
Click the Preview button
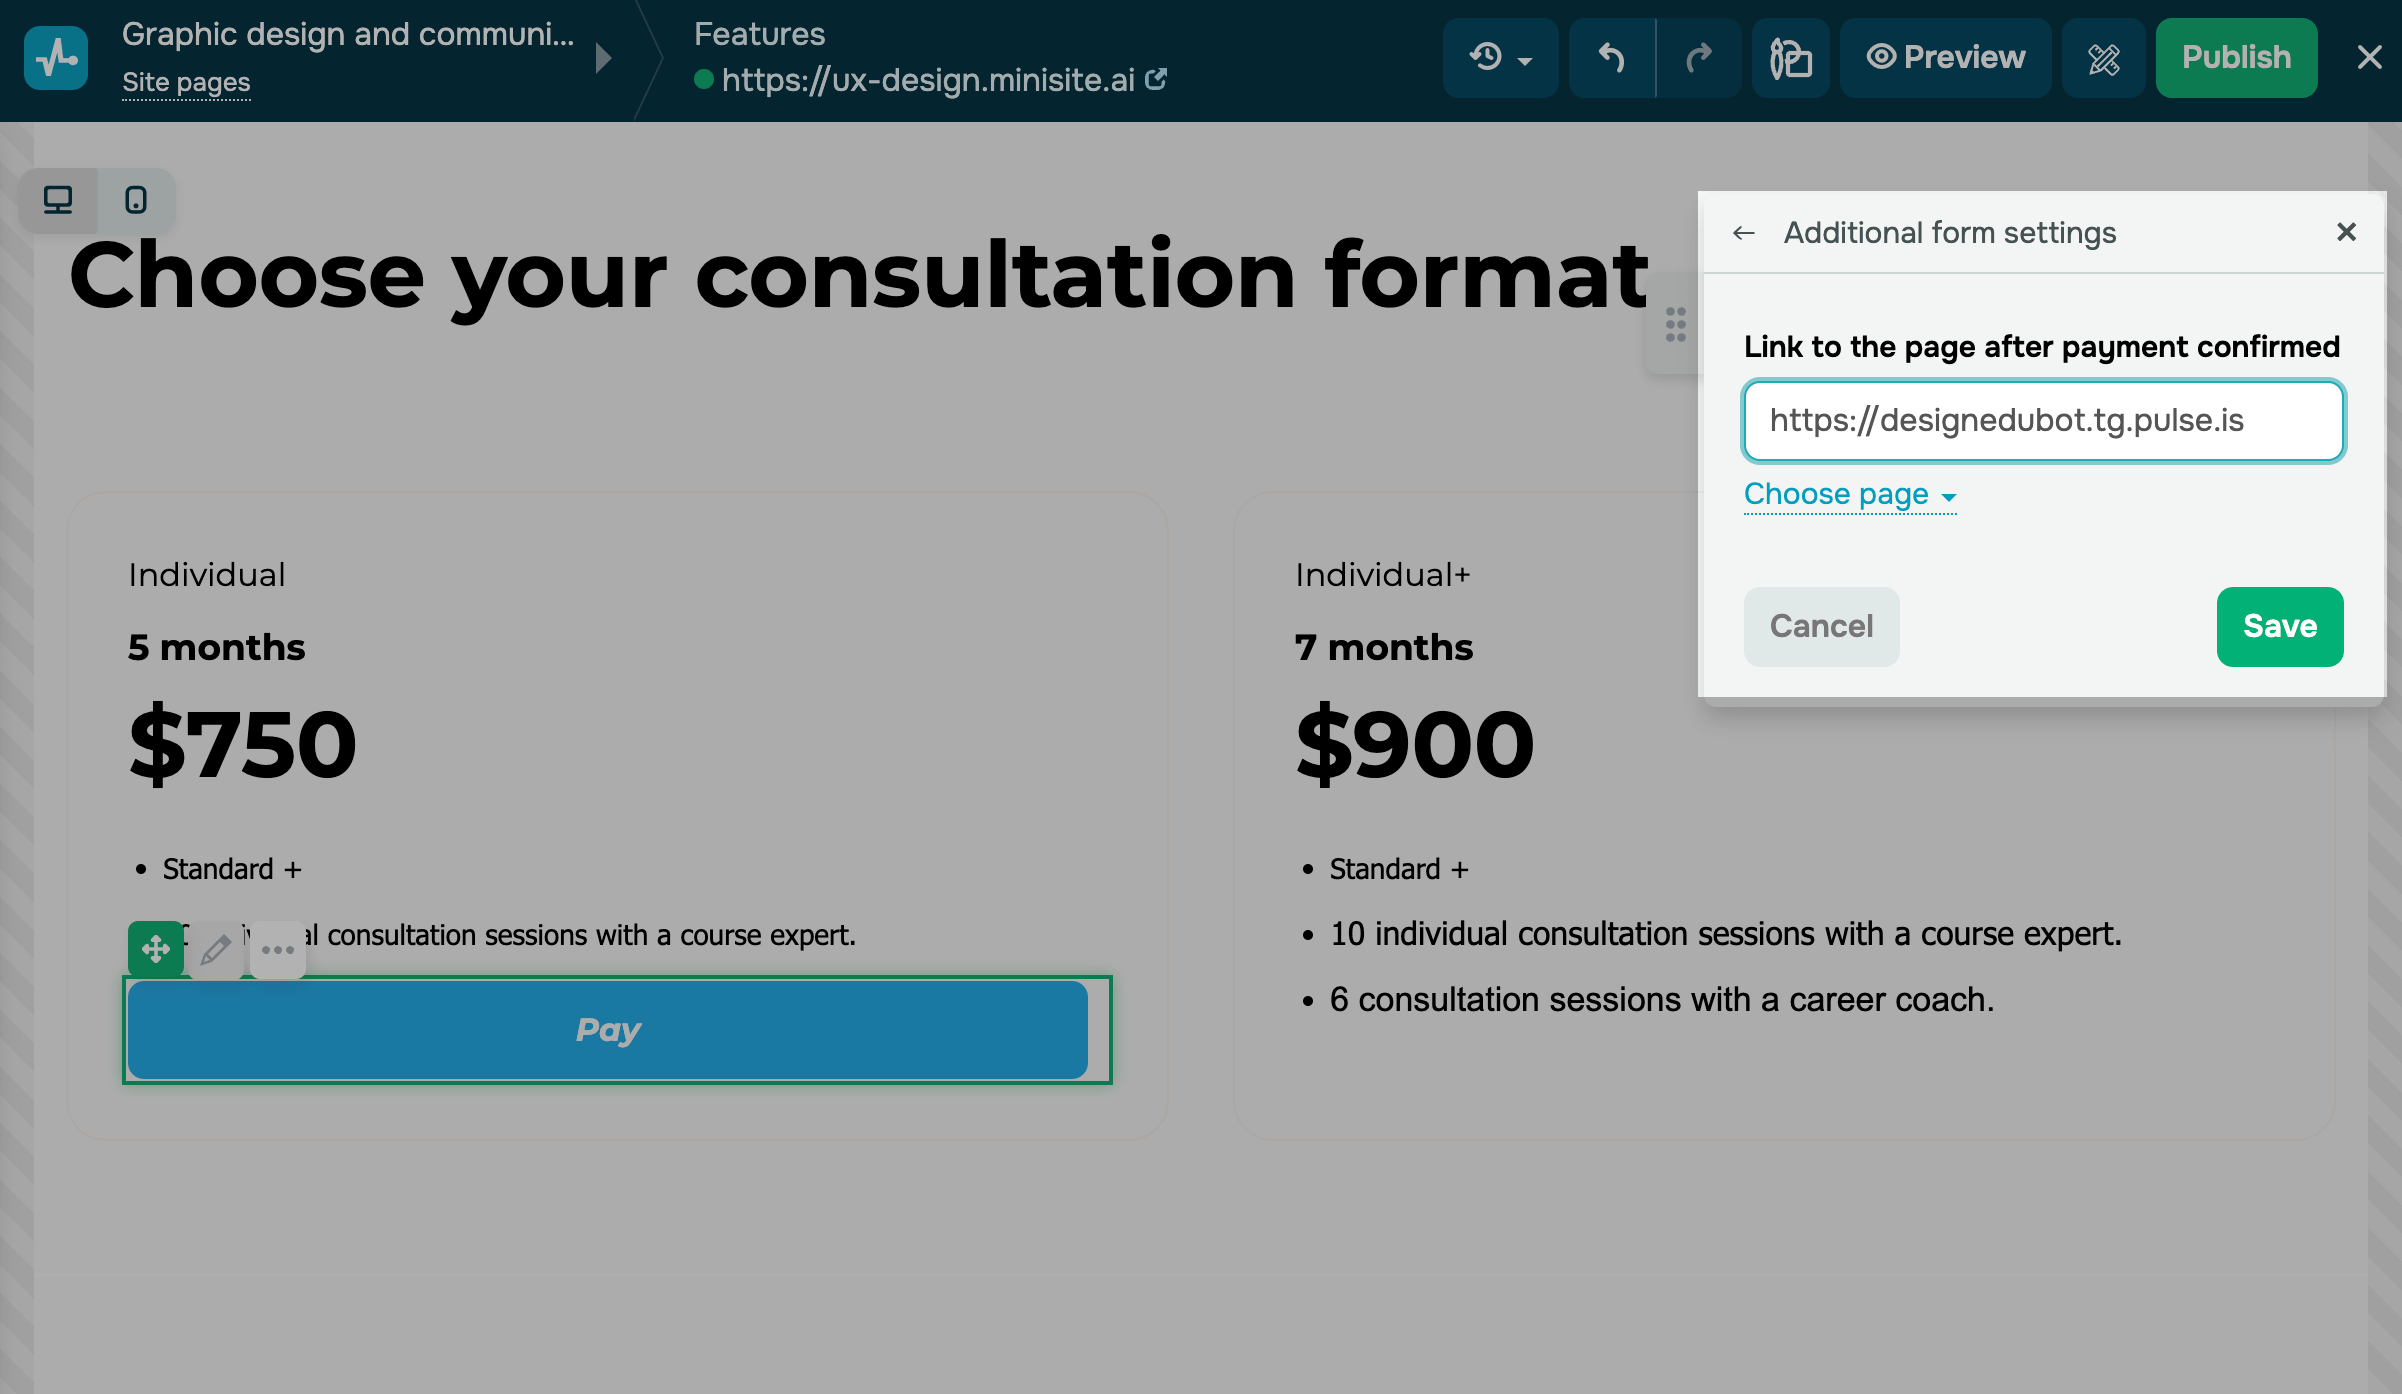pyautogui.click(x=1945, y=58)
